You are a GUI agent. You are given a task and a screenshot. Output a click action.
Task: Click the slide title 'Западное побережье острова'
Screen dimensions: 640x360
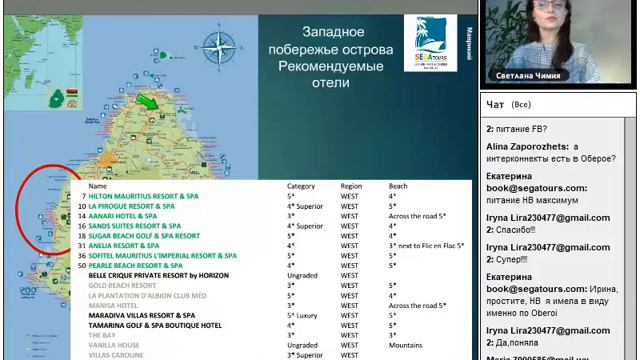point(331,41)
